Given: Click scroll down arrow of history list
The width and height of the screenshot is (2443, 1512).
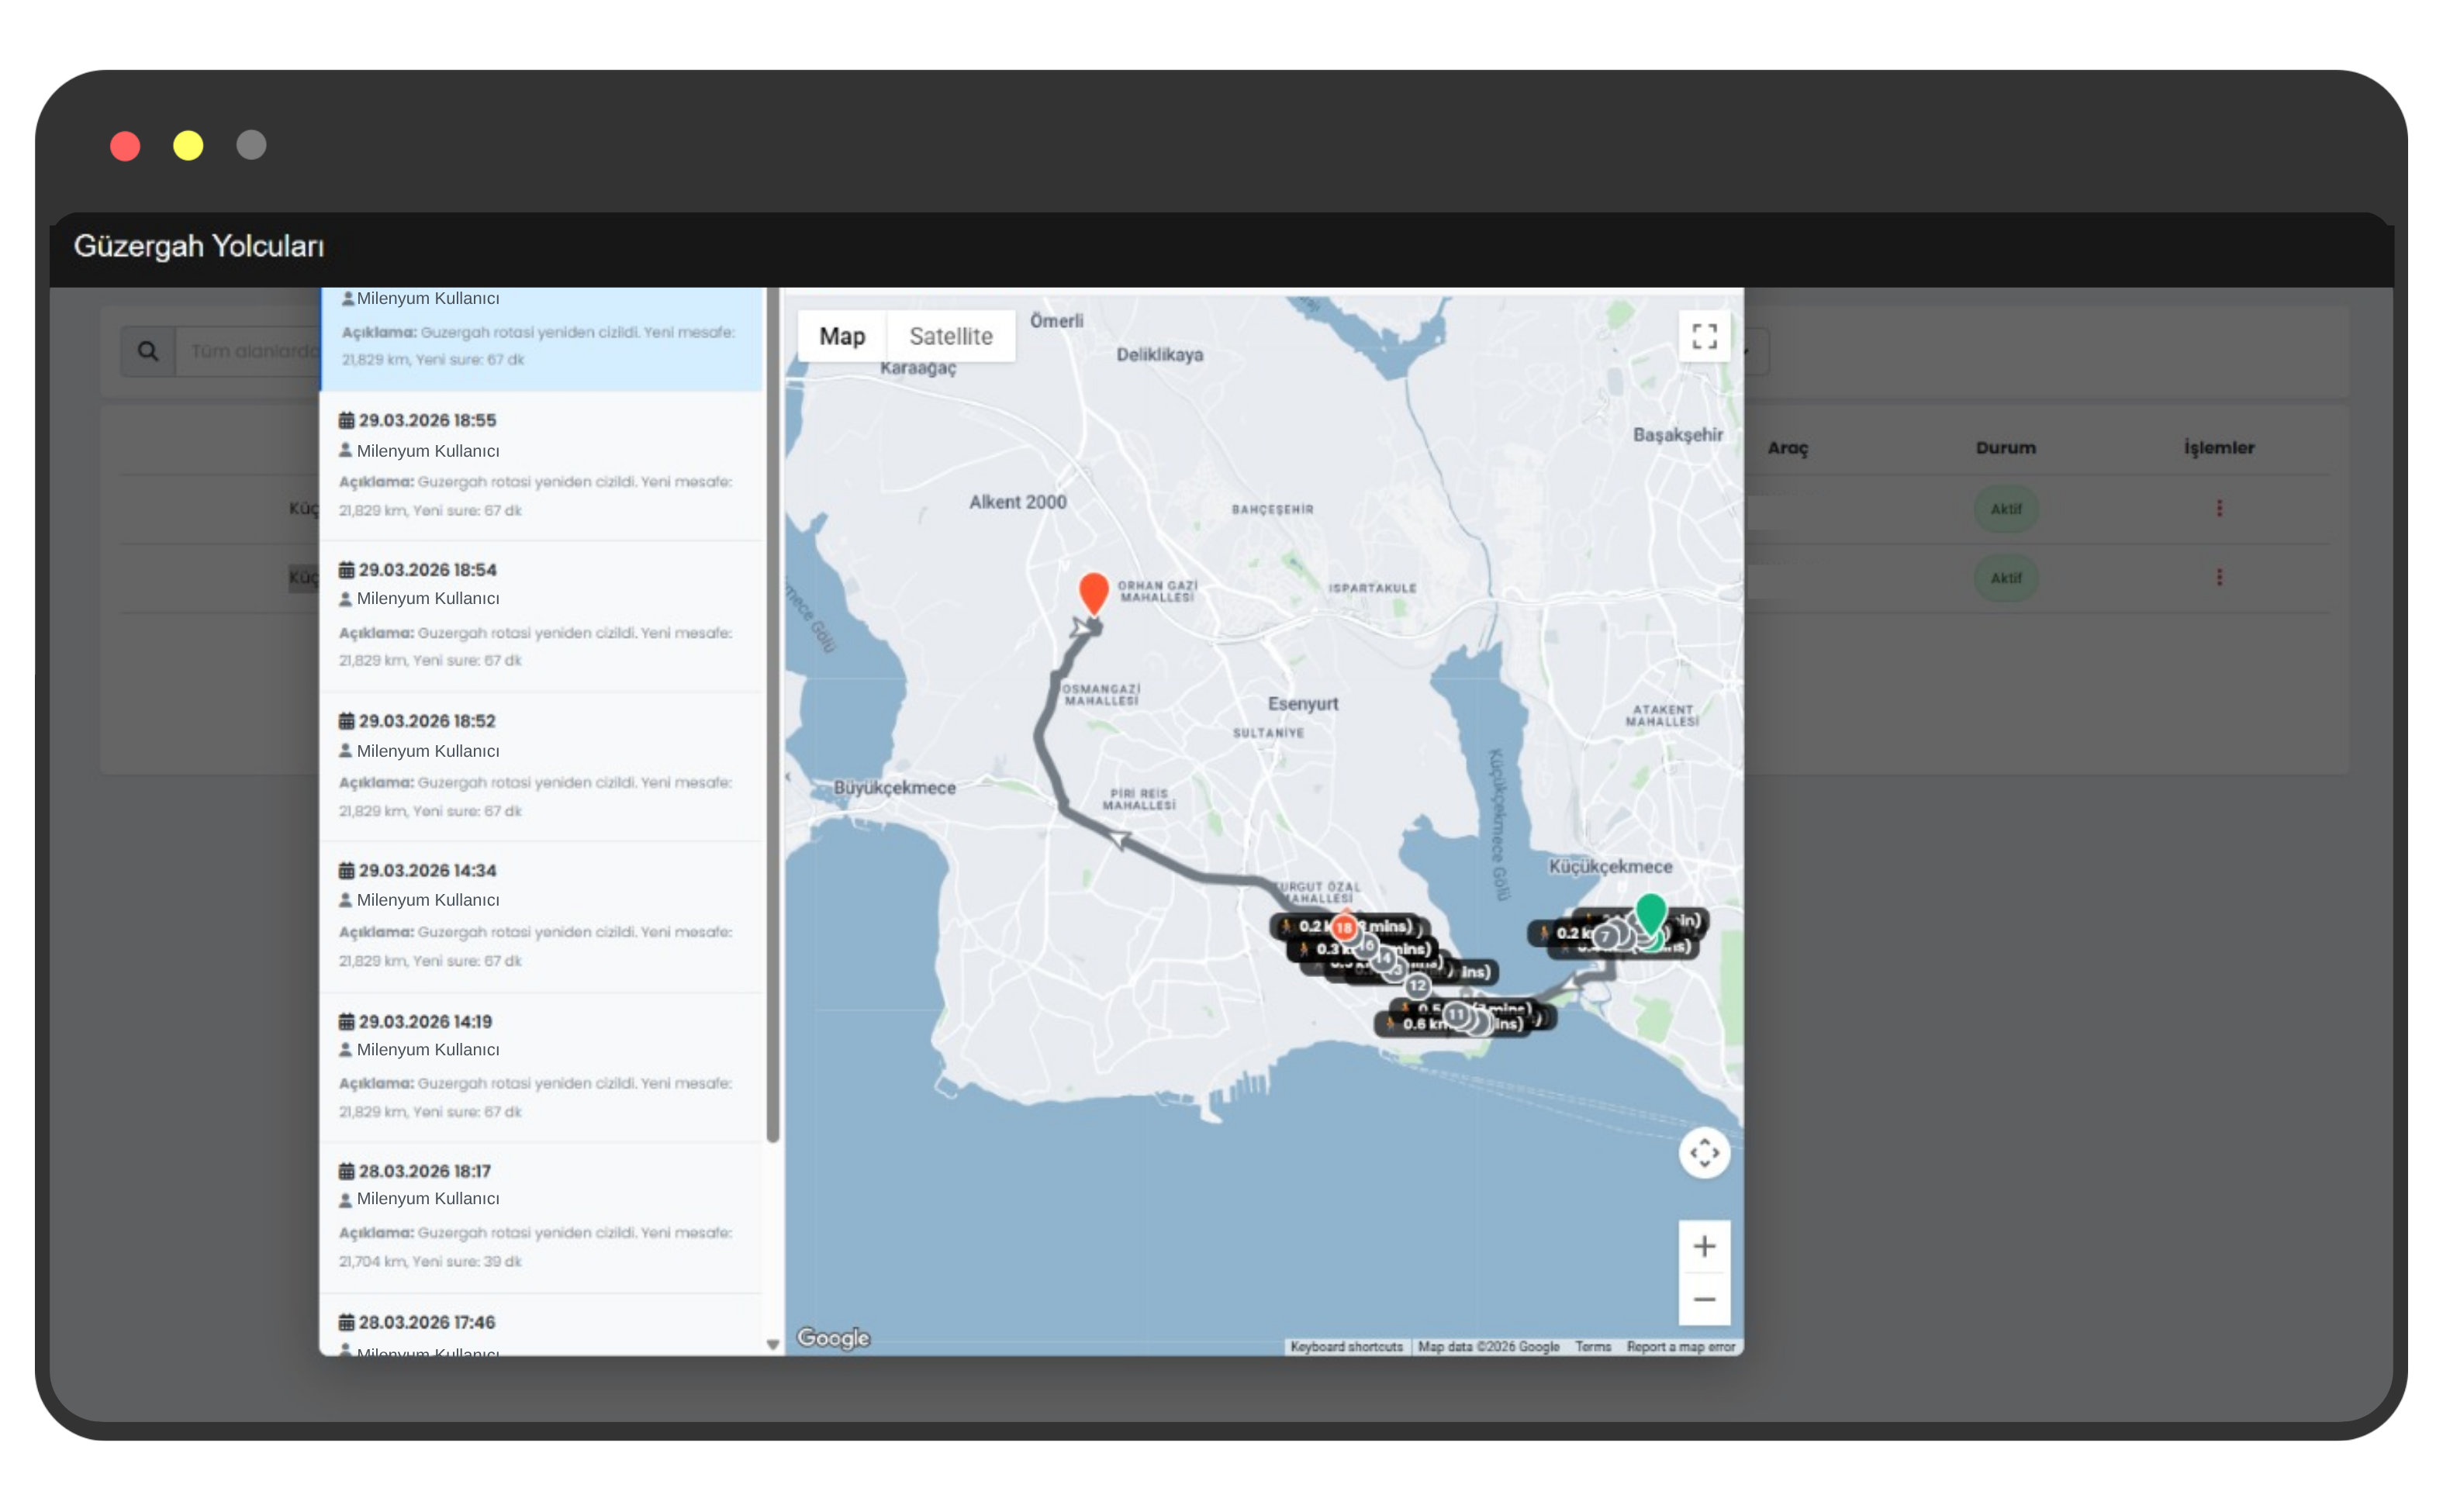Looking at the screenshot, I should (772, 1344).
